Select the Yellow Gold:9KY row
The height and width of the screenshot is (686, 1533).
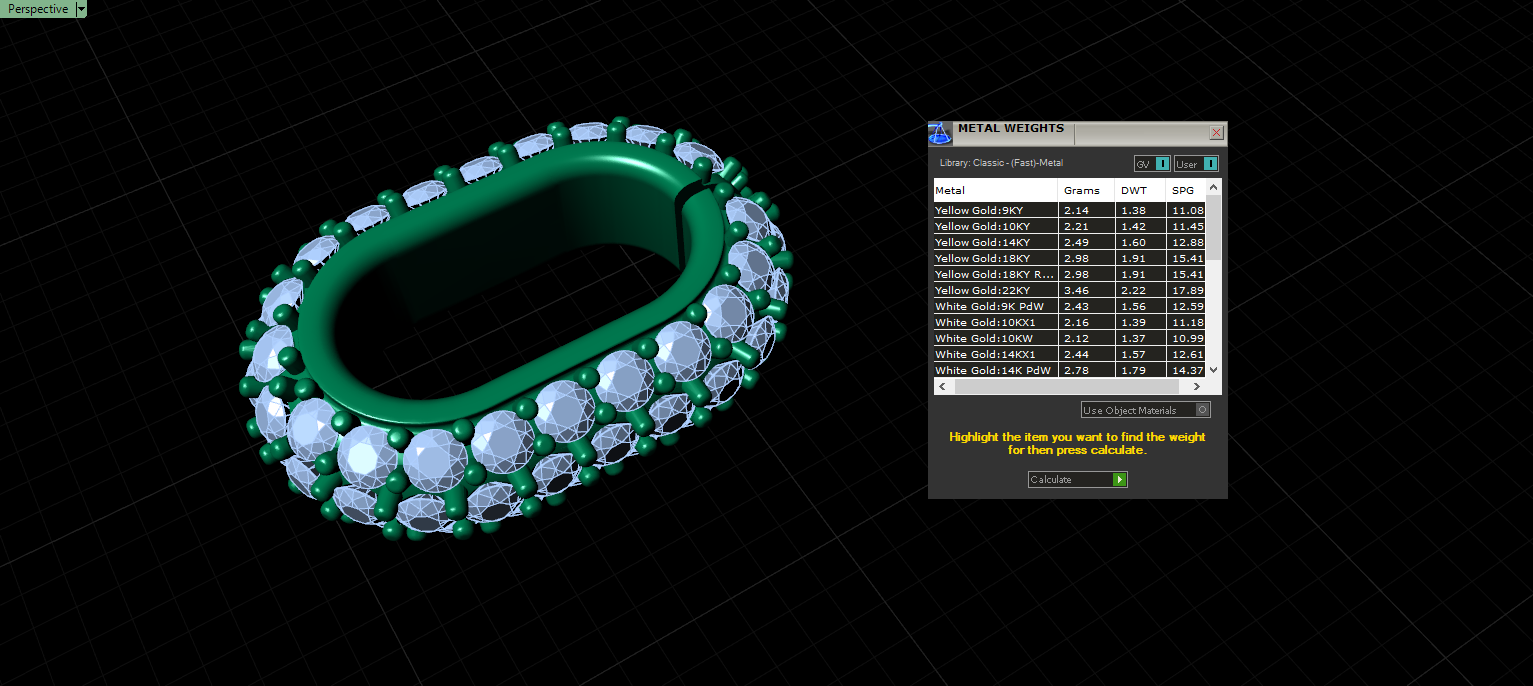click(1069, 210)
